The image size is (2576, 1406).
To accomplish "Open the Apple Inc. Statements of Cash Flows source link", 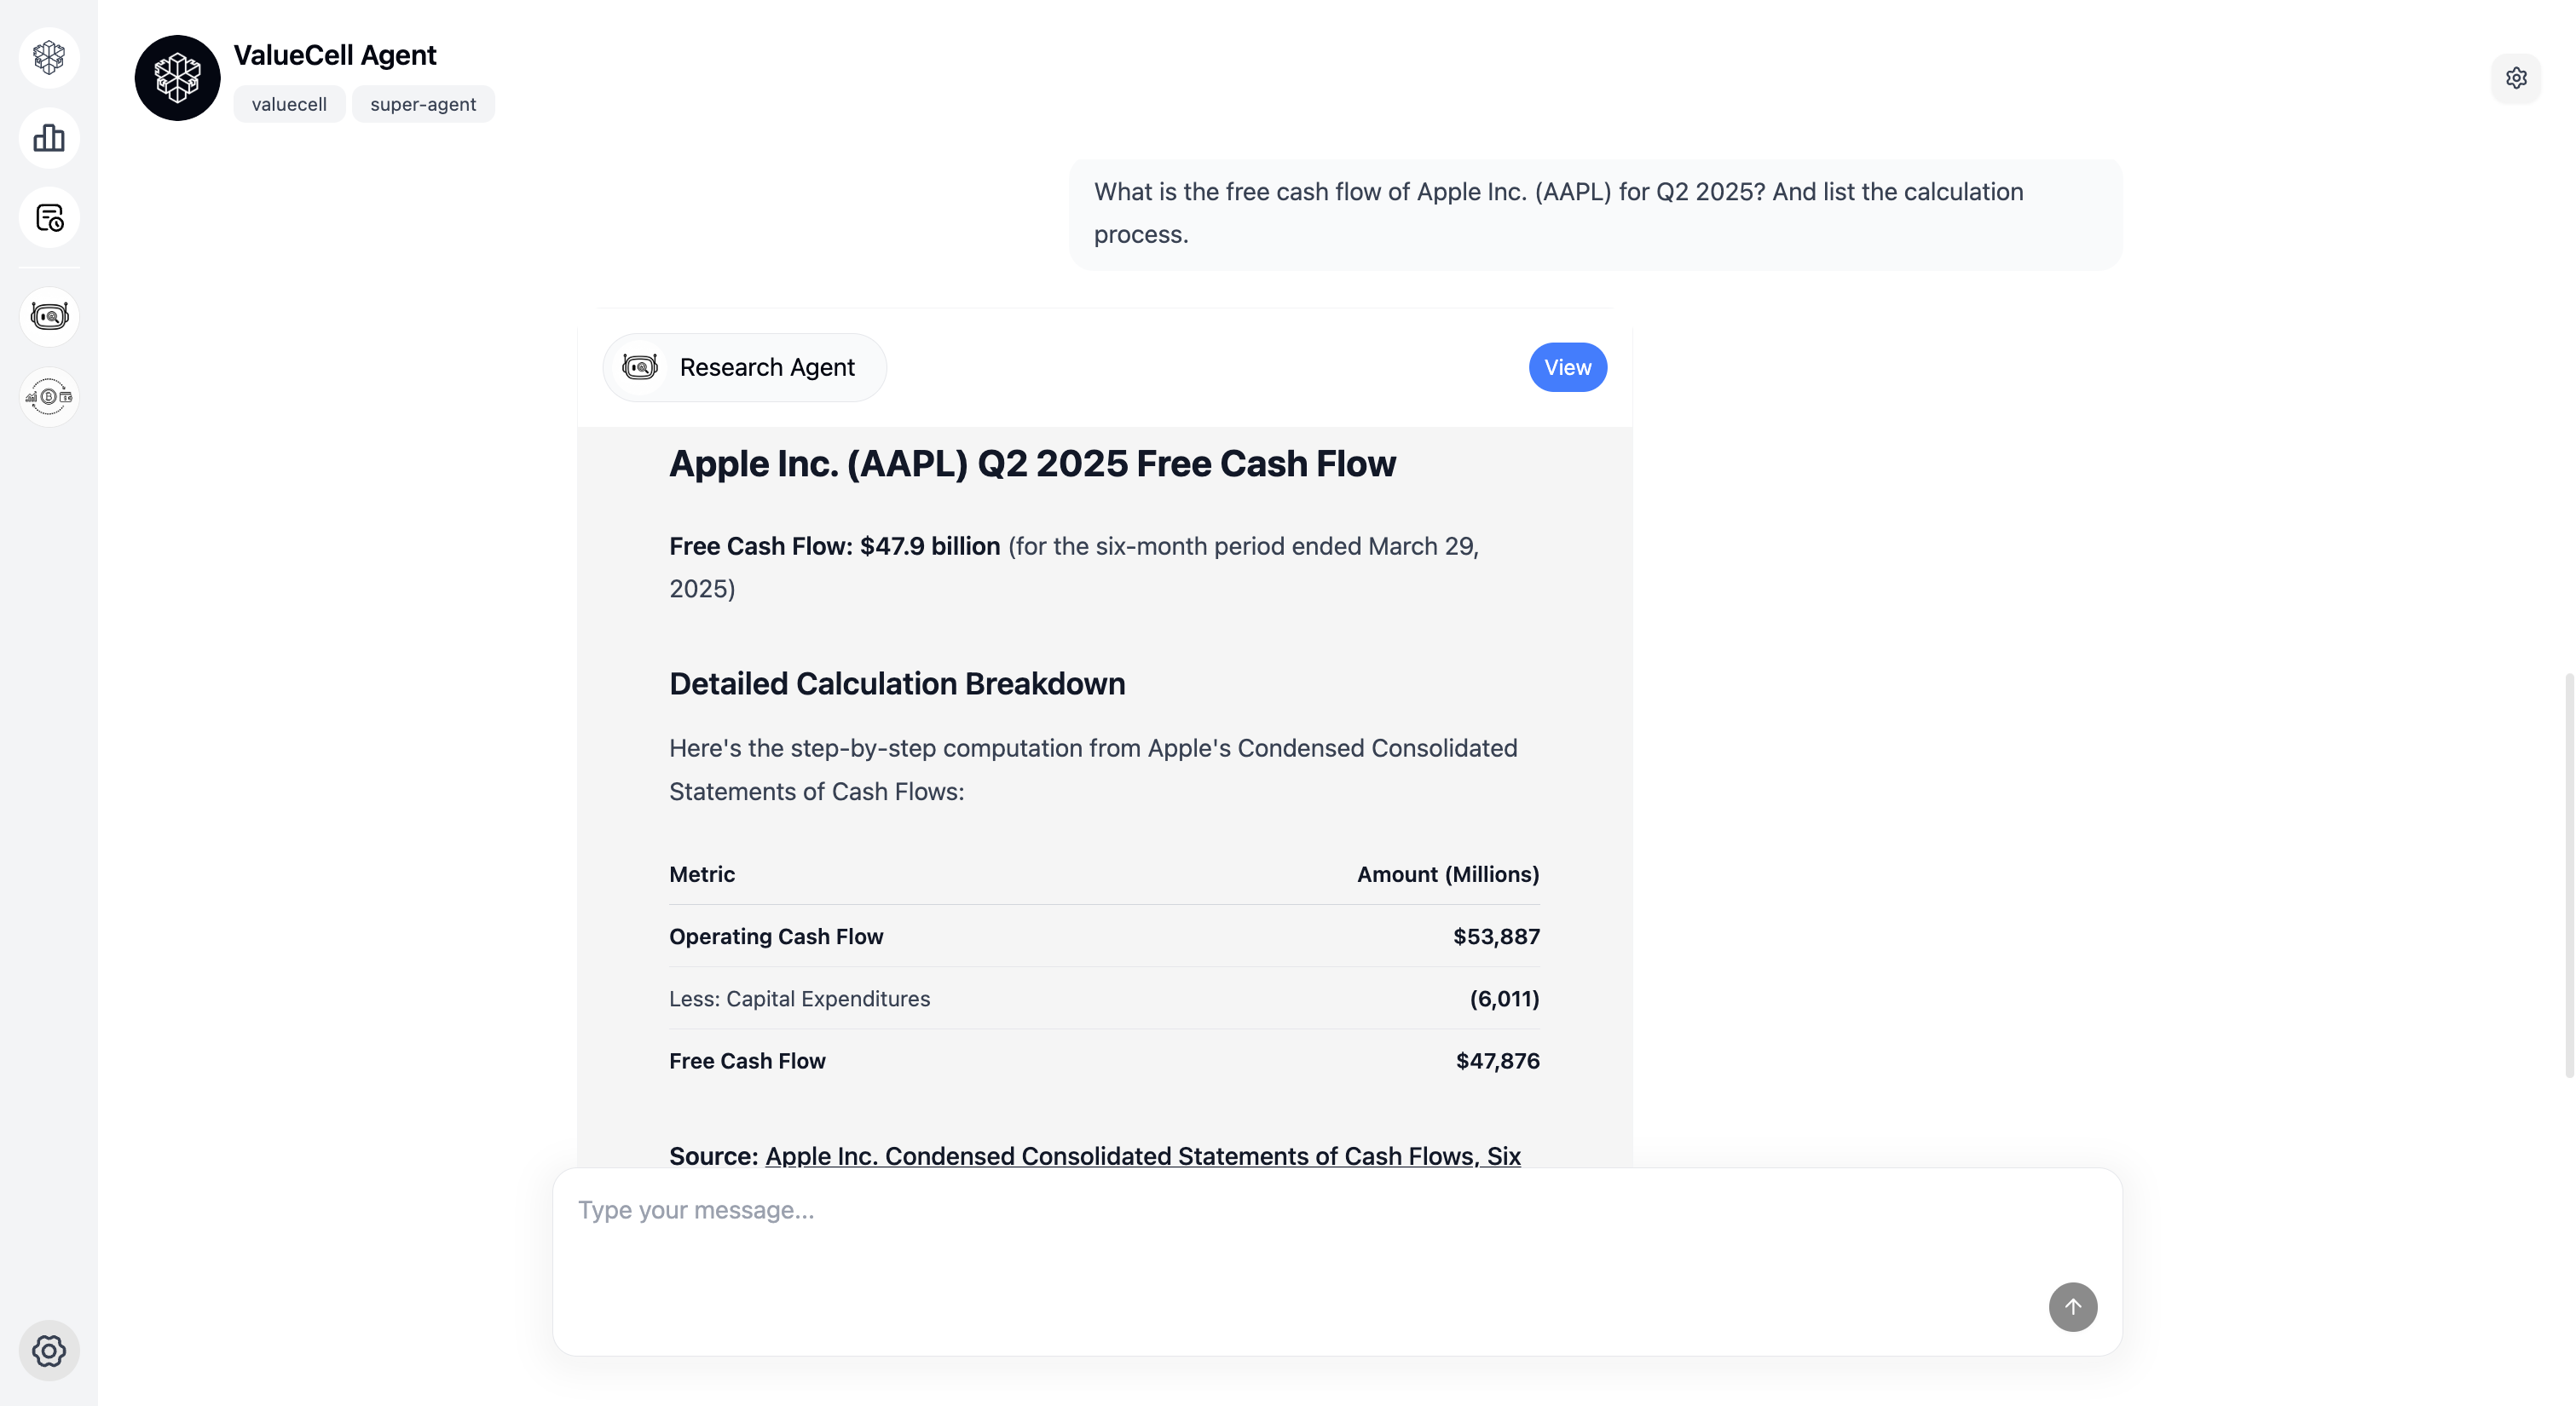I will coord(1142,1156).
